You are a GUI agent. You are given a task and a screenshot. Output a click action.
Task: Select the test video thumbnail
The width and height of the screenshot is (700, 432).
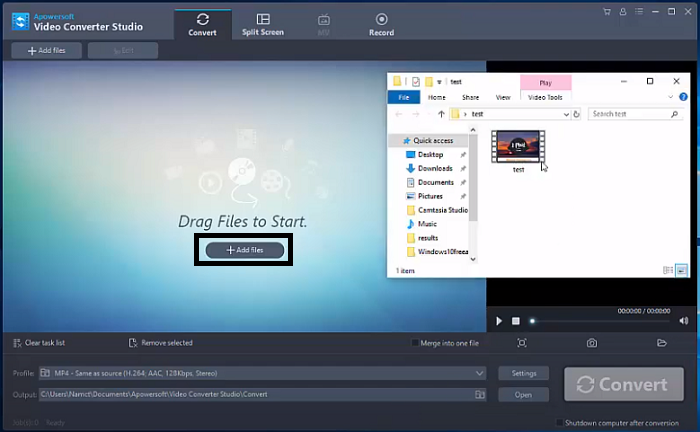pyautogui.click(x=518, y=147)
